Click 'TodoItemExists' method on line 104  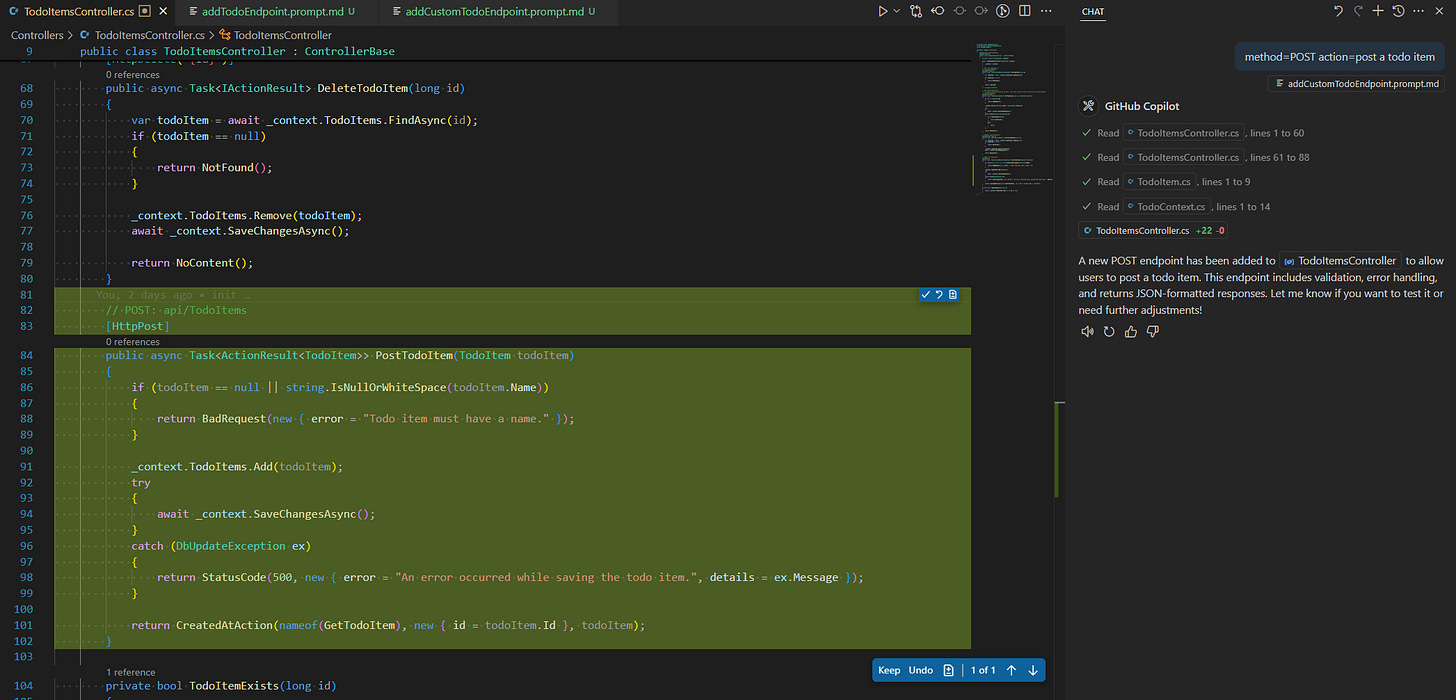point(234,686)
